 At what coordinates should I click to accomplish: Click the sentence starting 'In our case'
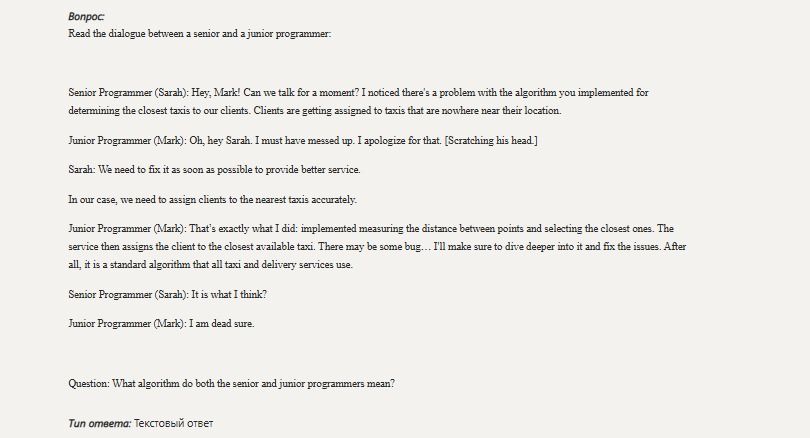pos(212,200)
